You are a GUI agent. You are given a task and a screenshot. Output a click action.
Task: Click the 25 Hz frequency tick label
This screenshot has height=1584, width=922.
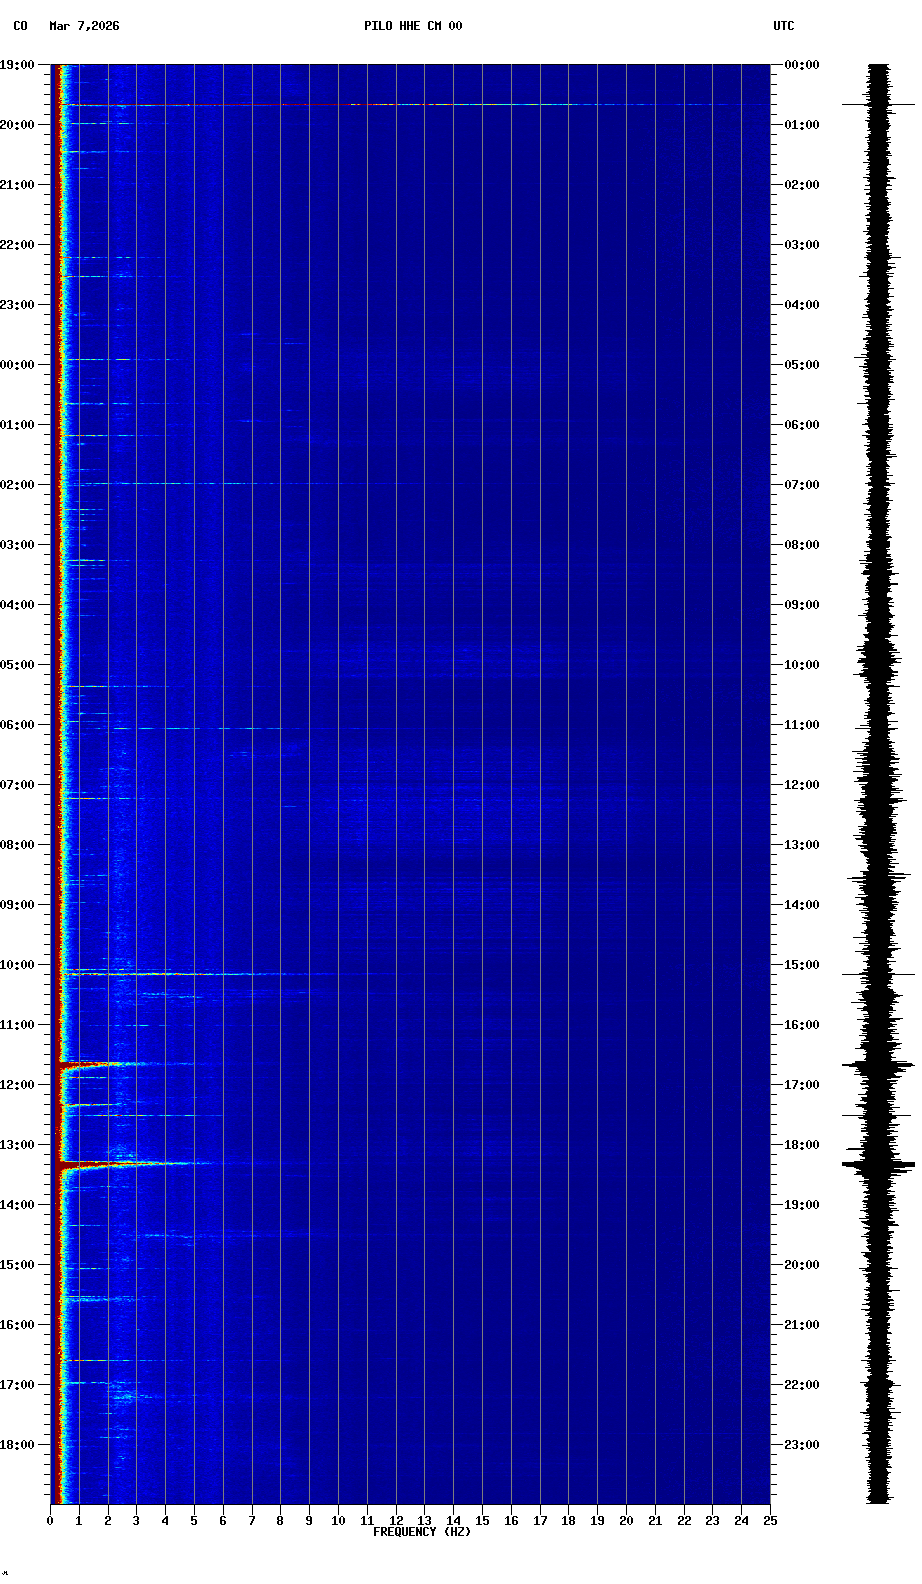tap(769, 1521)
